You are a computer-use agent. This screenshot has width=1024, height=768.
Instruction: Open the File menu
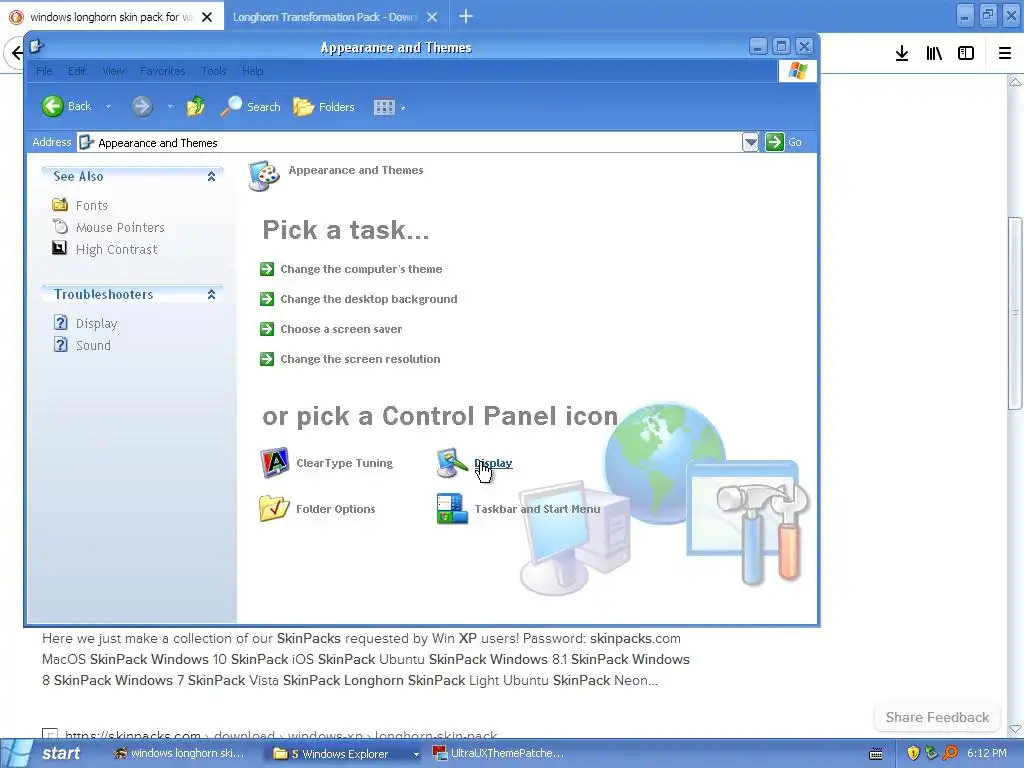44,71
